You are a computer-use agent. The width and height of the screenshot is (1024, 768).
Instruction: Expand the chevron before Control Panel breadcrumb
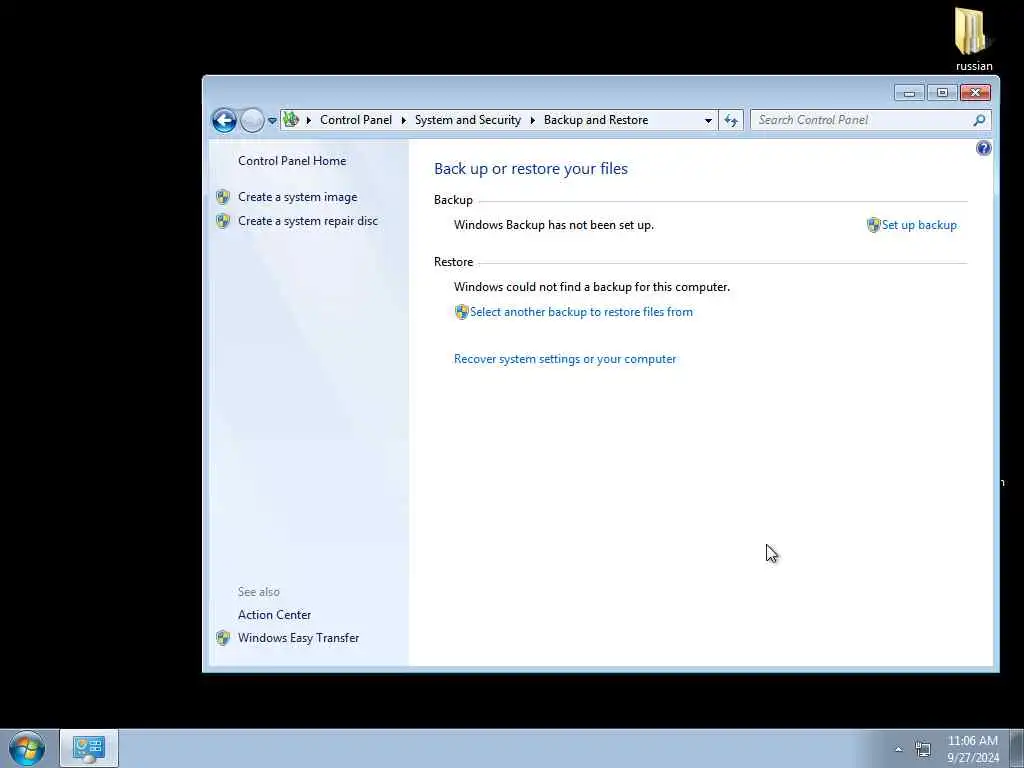click(x=308, y=120)
